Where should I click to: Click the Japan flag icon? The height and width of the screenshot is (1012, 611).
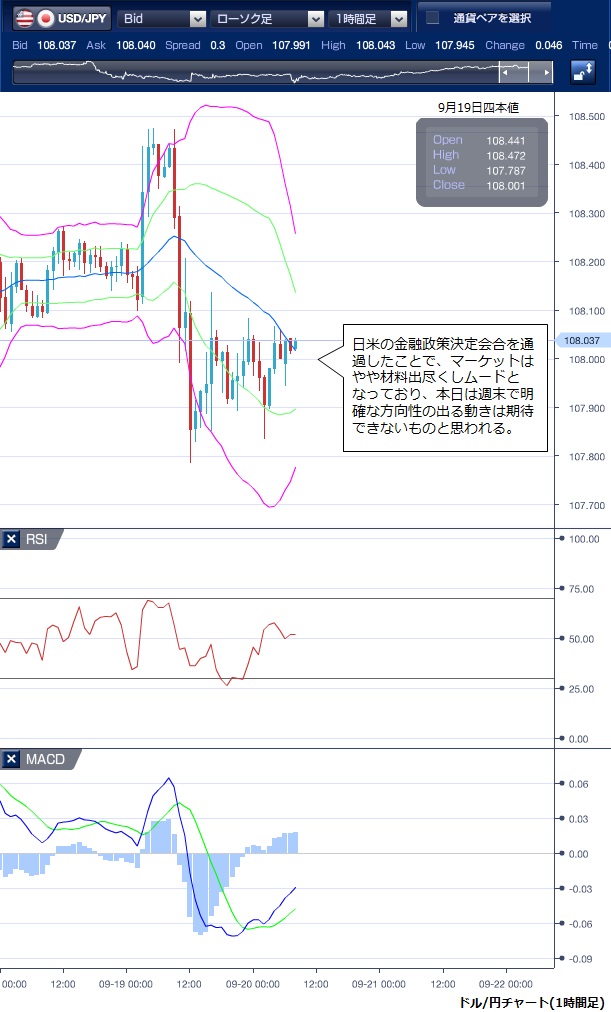(x=45, y=18)
